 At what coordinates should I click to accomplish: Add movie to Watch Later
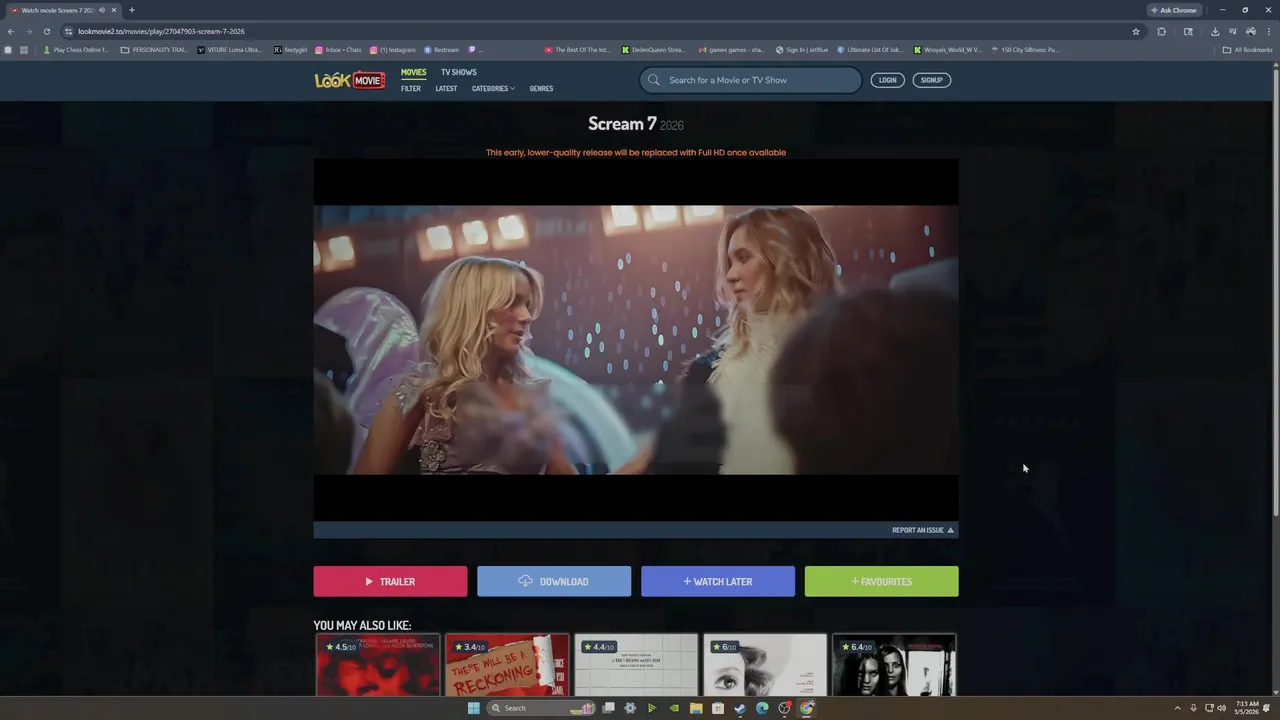[x=718, y=581]
